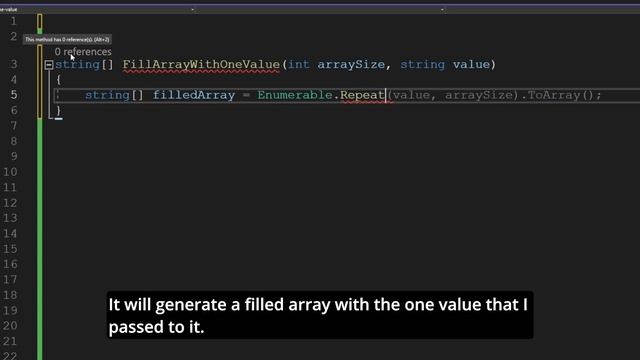This screenshot has height=360, width=640.
Task: Click the 'Enumerable' class name
Action: point(295,95)
